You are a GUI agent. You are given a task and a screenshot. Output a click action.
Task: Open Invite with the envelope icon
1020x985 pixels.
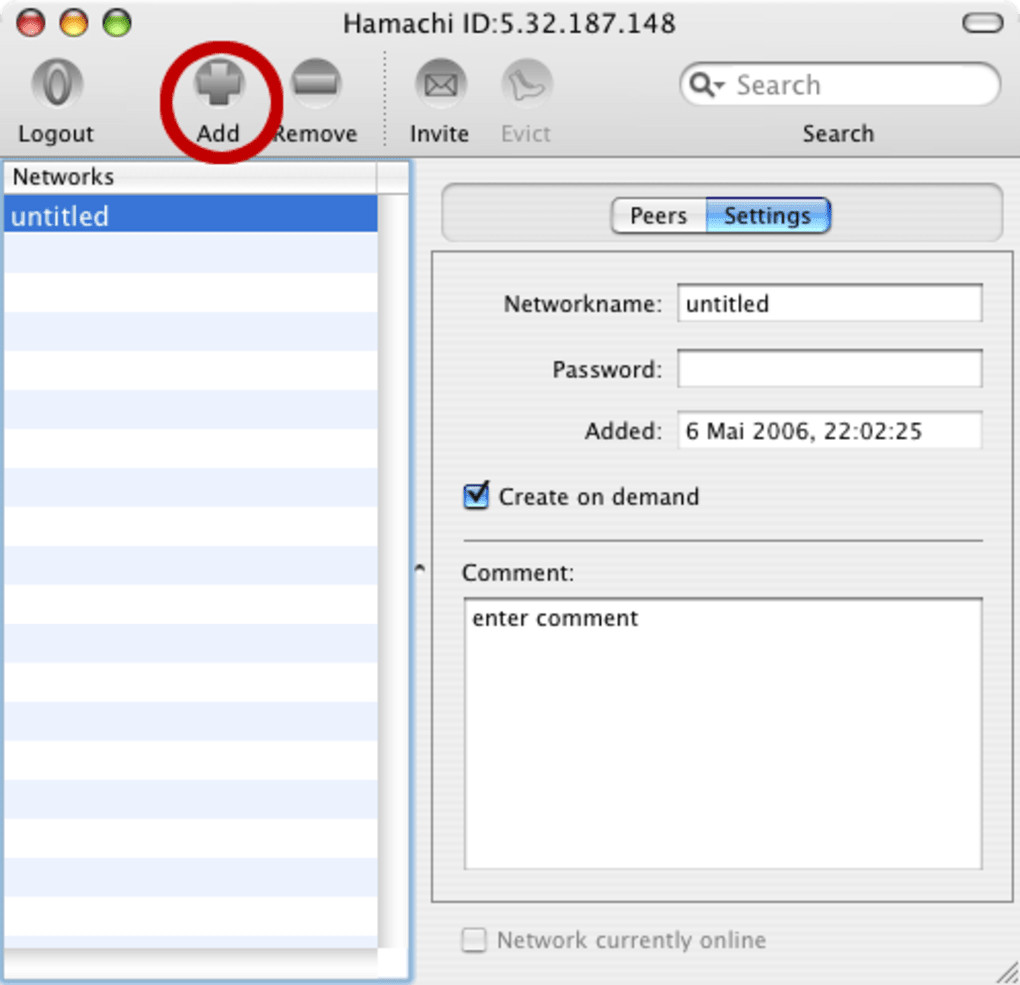440,84
